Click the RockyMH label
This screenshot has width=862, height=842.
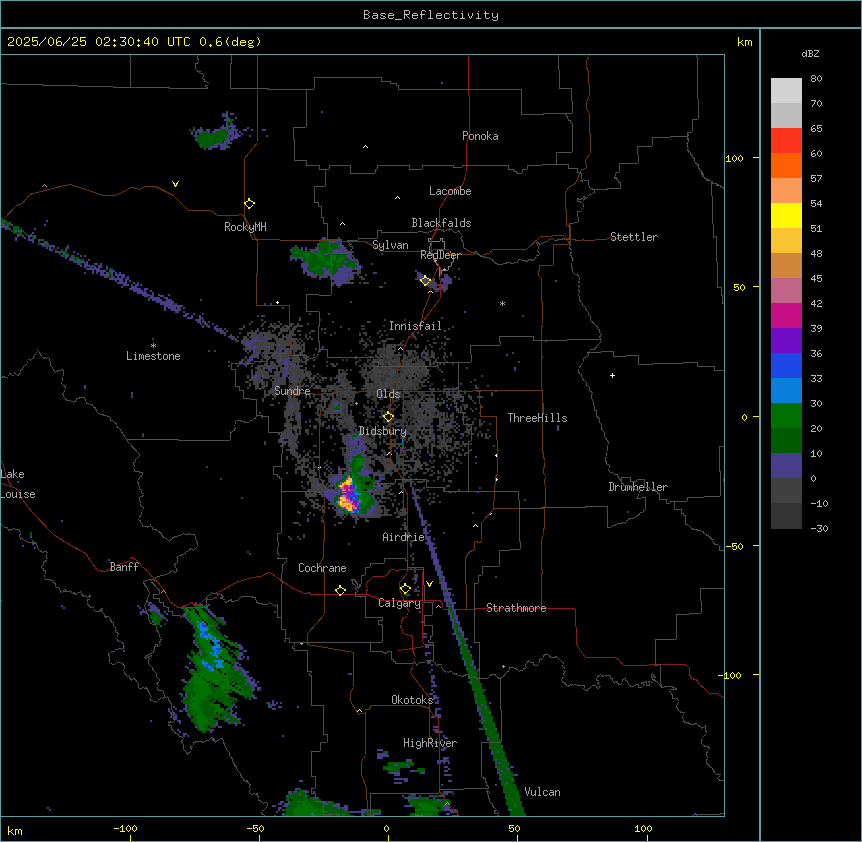coord(245,226)
